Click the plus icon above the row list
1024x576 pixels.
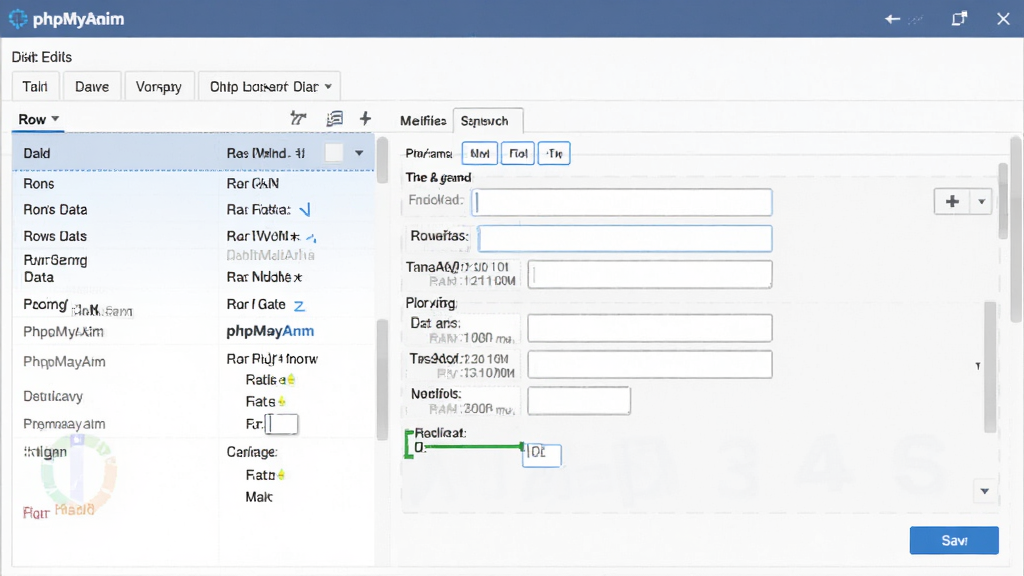tap(365, 118)
